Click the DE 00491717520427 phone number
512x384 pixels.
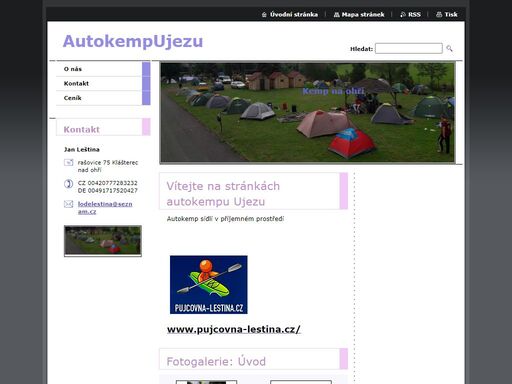pyautogui.click(x=107, y=191)
